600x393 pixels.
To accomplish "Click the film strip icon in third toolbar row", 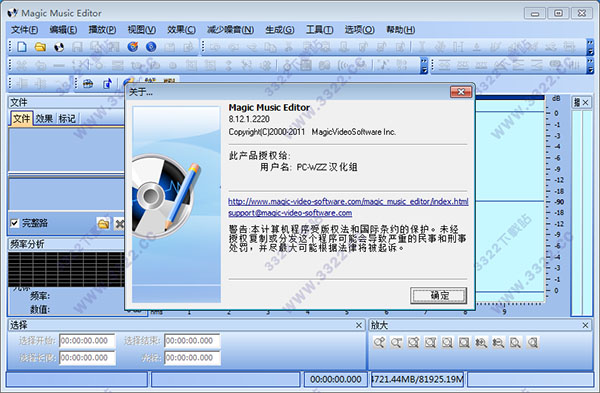I will point(88,83).
